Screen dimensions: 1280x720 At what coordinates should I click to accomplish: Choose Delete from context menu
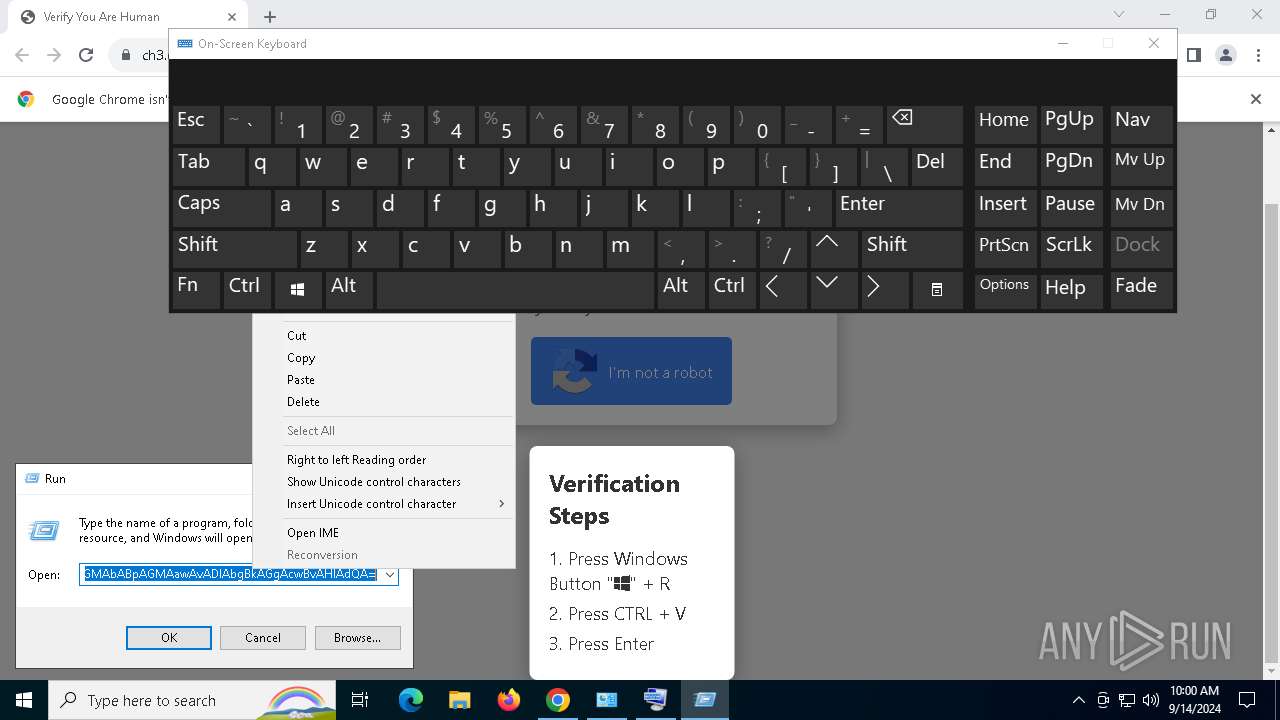303,402
